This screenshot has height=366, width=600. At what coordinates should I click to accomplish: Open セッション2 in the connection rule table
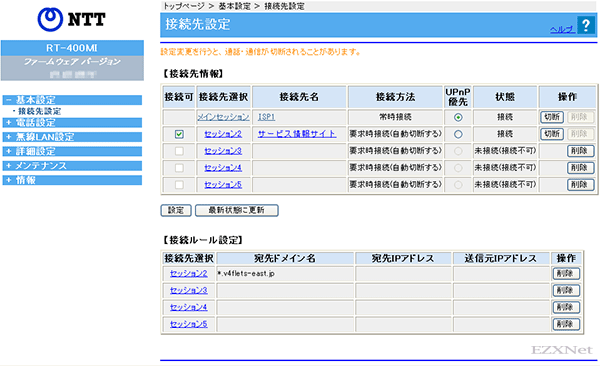click(189, 273)
